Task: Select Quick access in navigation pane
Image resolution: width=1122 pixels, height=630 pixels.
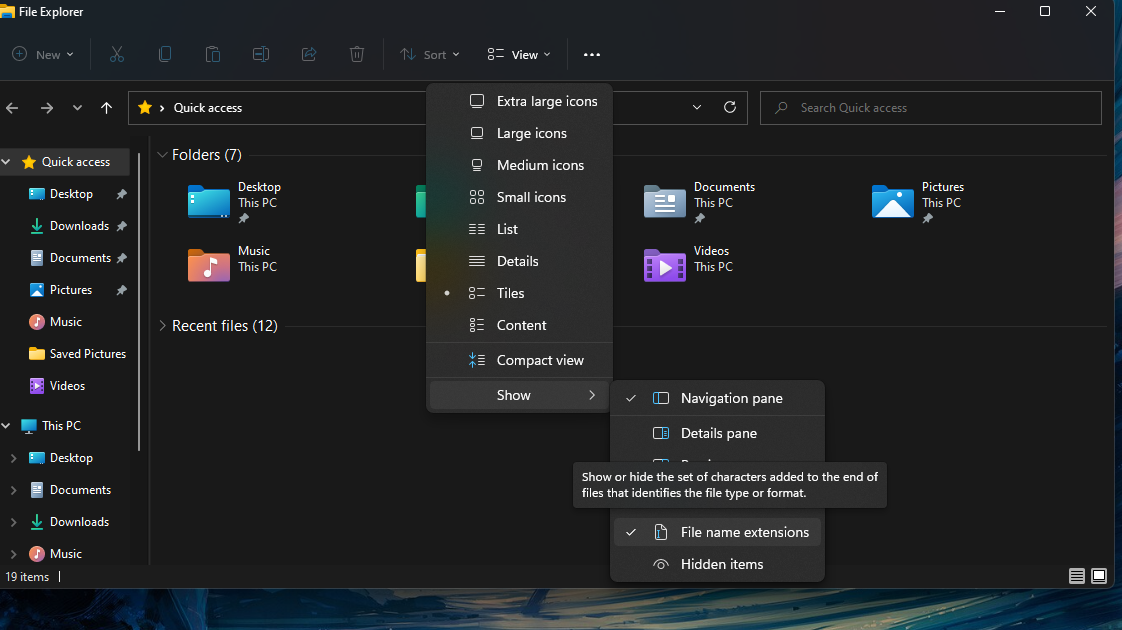Action: [x=66, y=162]
